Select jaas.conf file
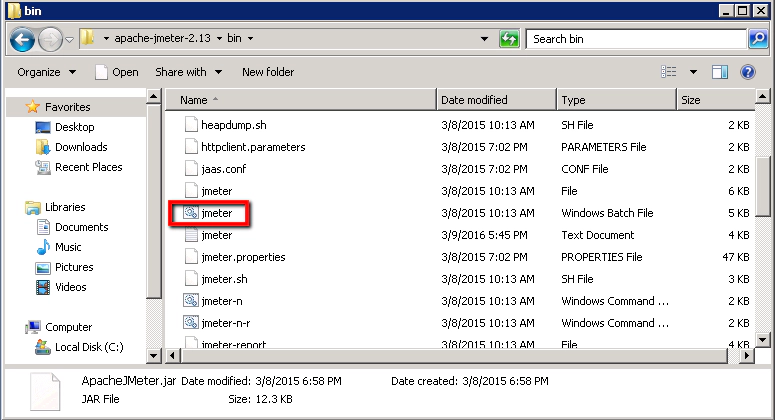Image resolution: width=775 pixels, height=420 pixels. [223, 169]
